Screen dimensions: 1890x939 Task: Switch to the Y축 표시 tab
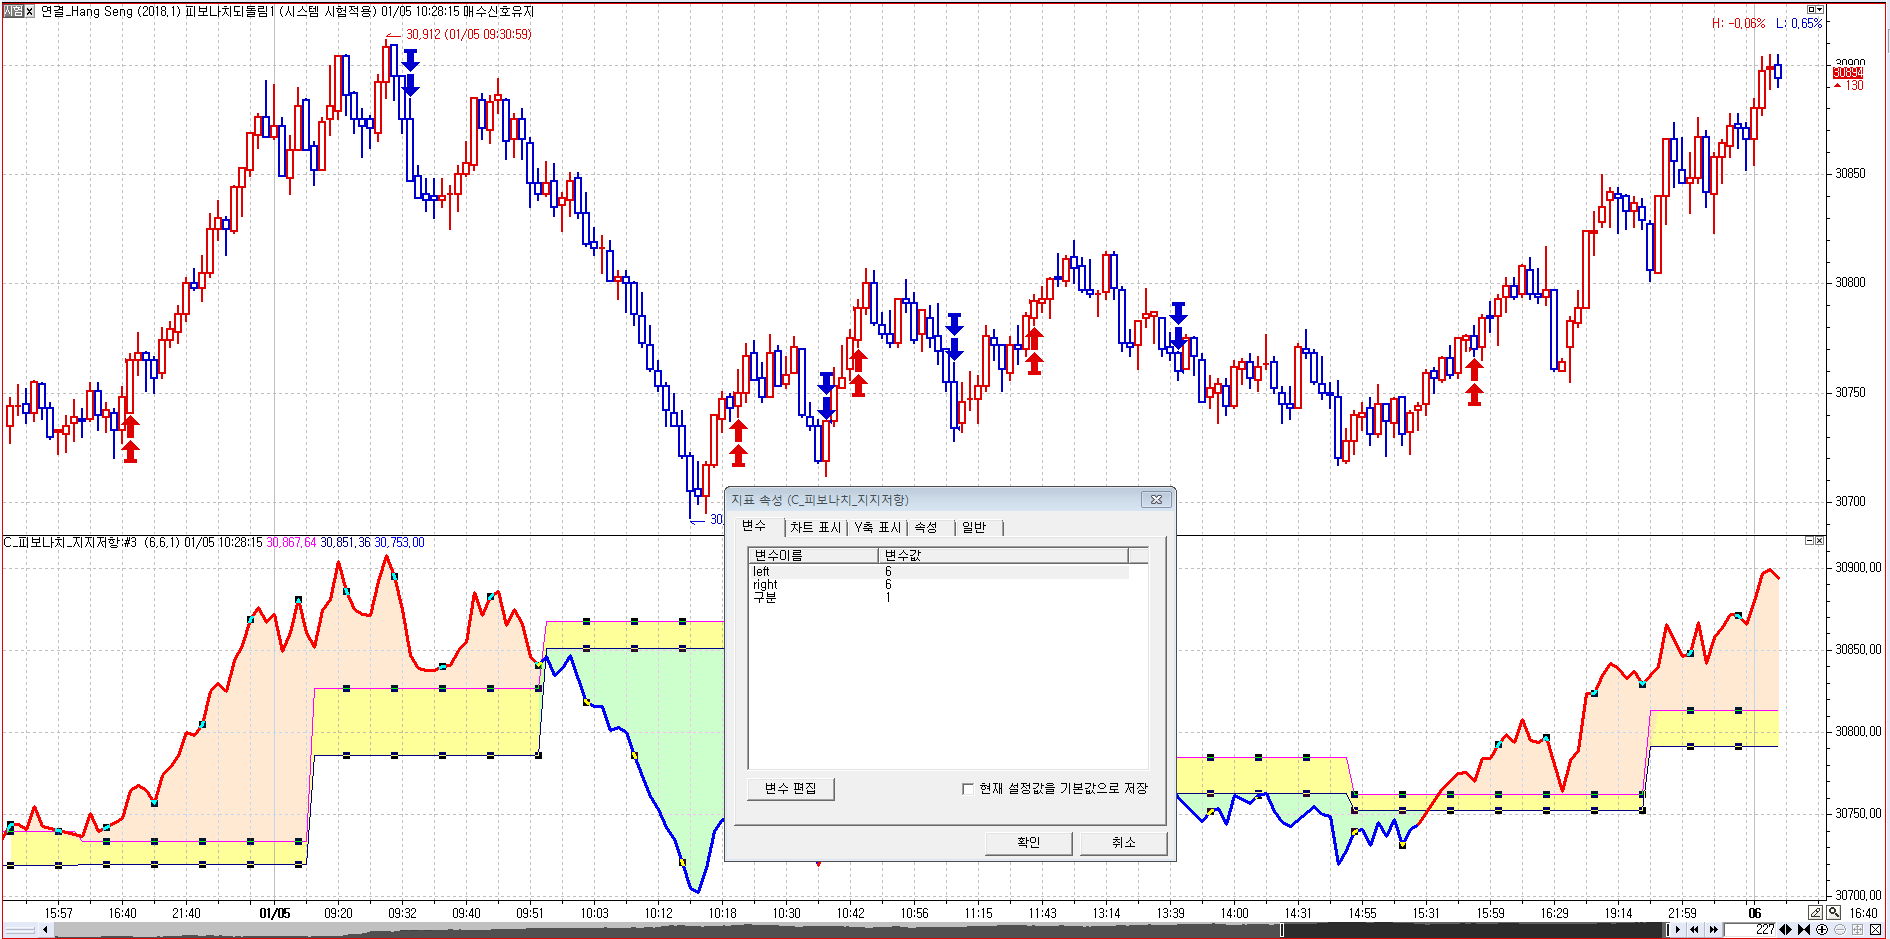coord(878,527)
